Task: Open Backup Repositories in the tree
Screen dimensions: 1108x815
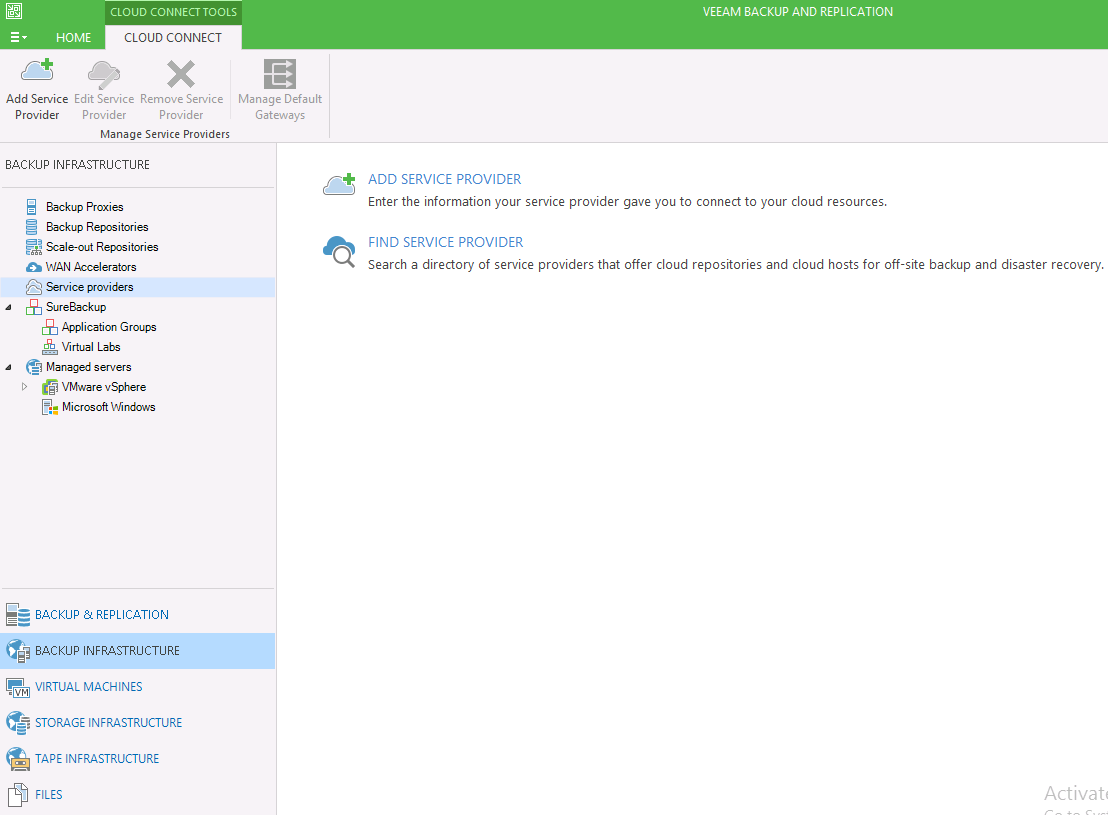Action: tap(98, 227)
